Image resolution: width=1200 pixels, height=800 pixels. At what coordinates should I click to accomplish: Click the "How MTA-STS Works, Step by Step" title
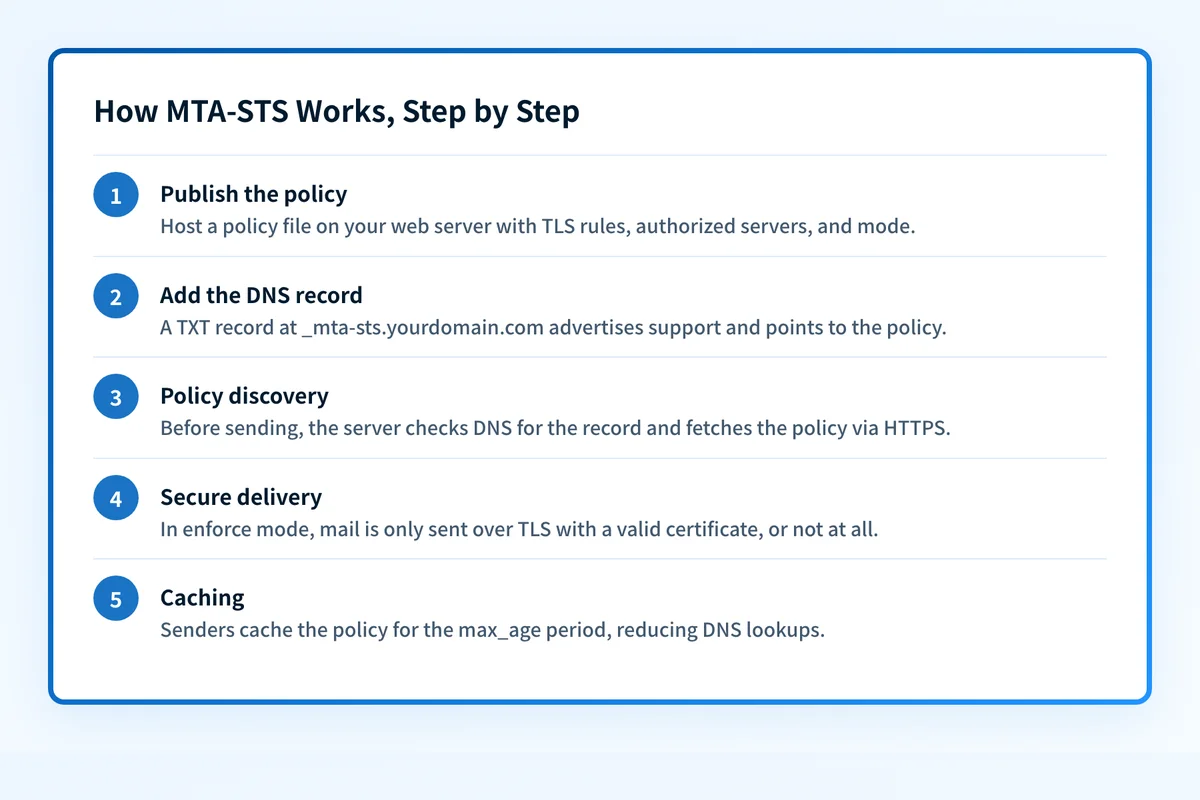click(x=336, y=111)
